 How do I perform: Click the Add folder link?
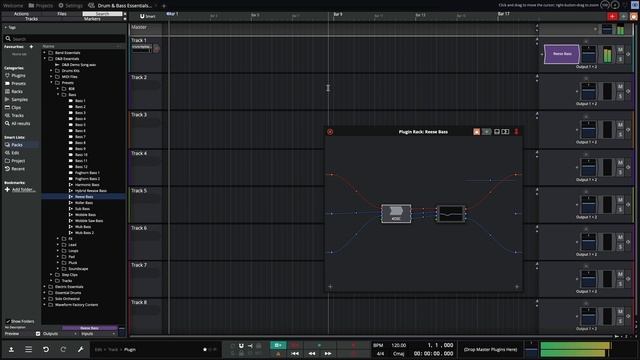tap(23, 190)
